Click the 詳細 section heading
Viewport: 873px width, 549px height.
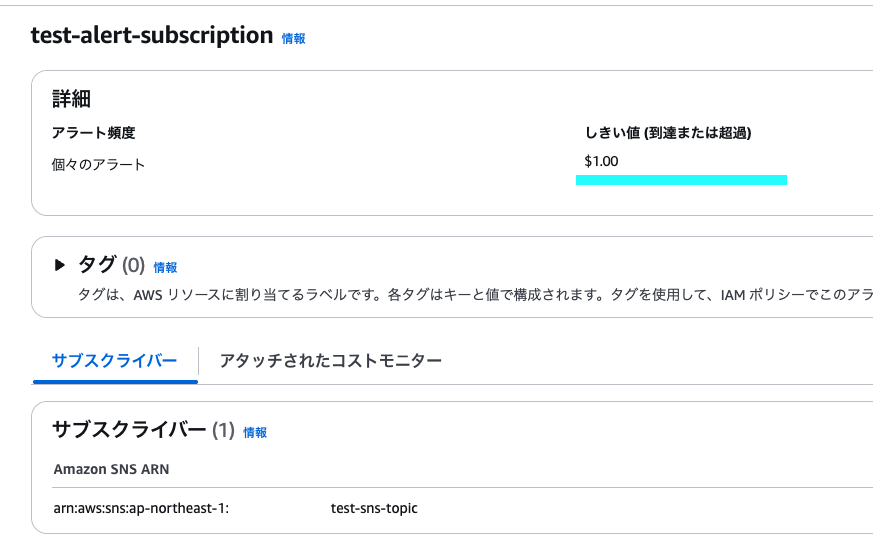click(x=71, y=99)
